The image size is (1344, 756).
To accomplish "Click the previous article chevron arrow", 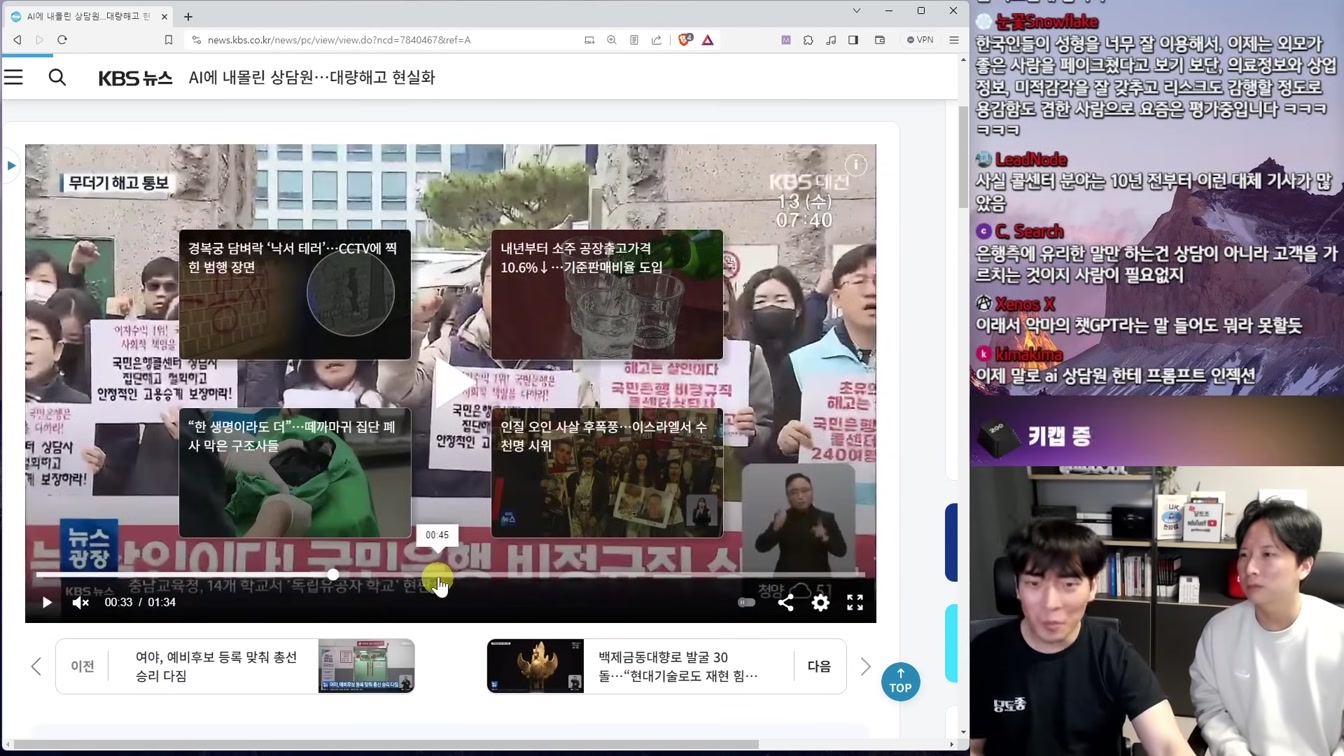I will coord(36,666).
